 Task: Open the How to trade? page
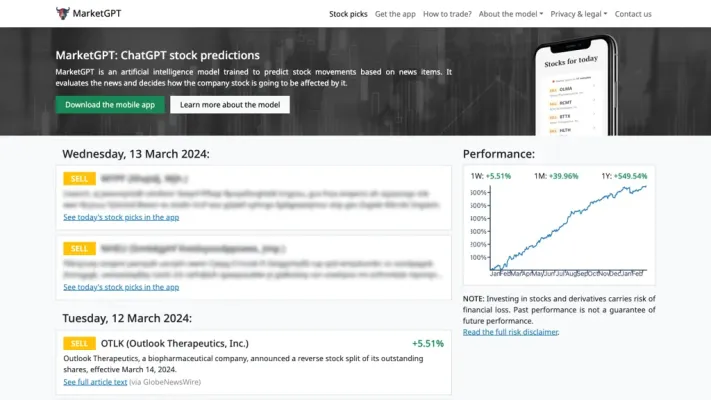(x=447, y=14)
